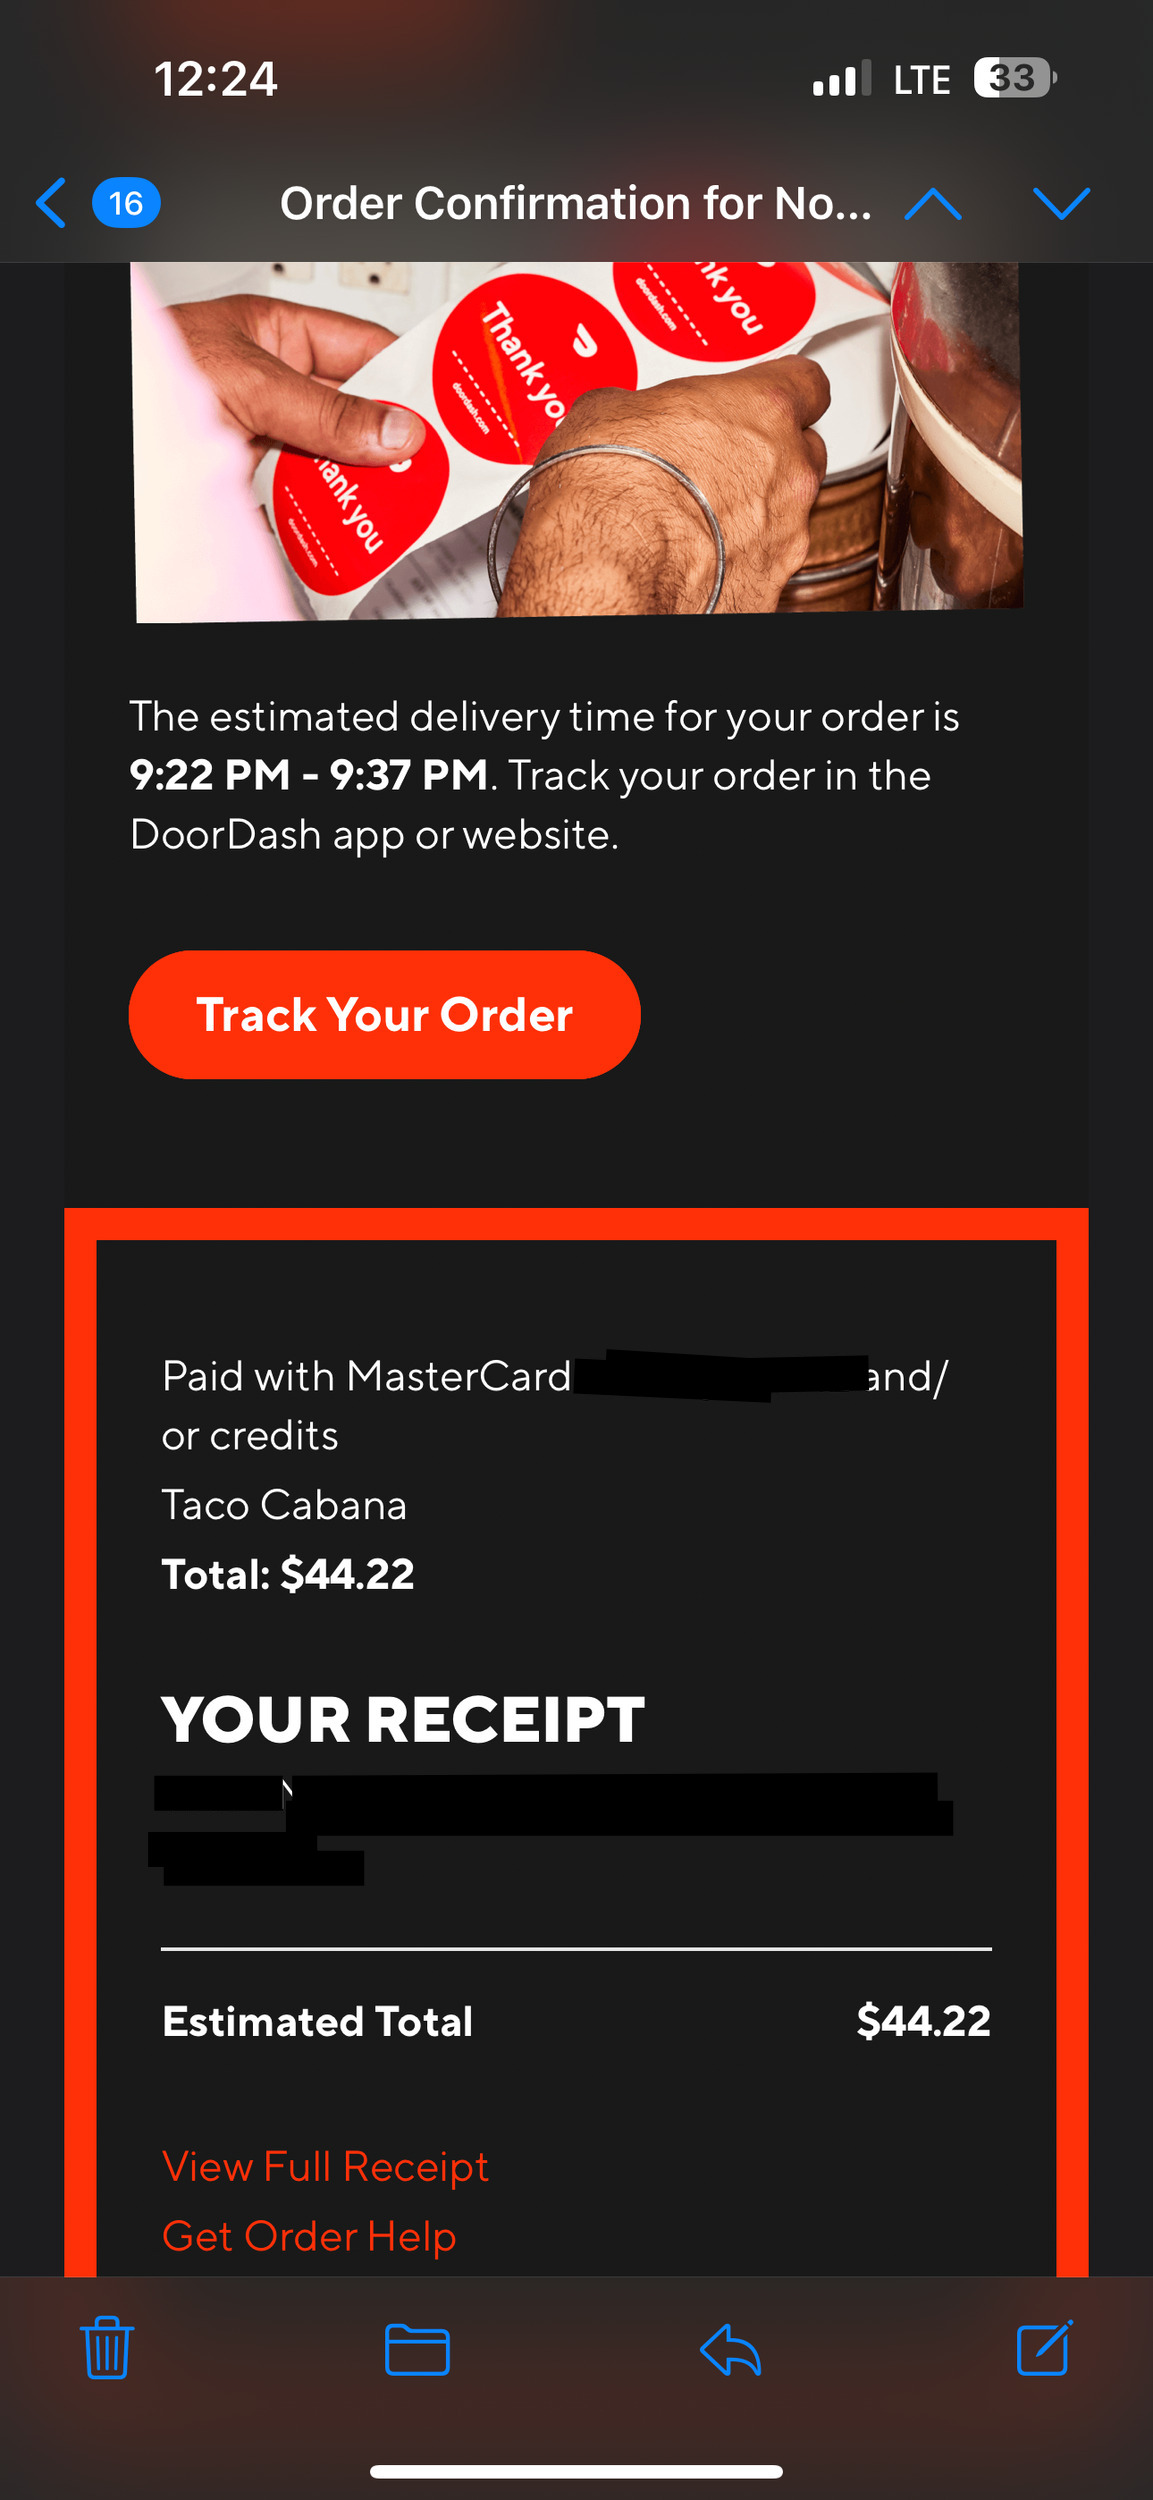Go to previous message with up chevron

pos(932,204)
